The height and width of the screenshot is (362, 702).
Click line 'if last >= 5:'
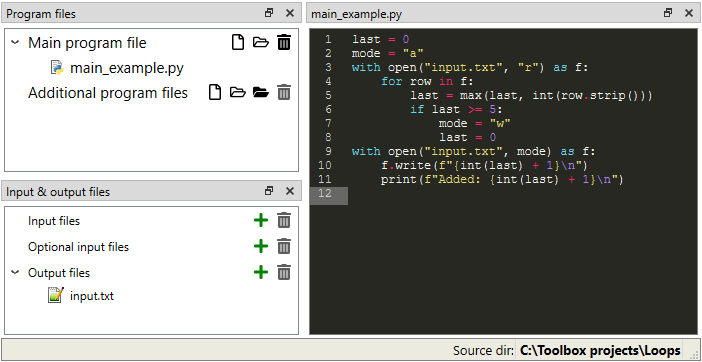[457, 109]
